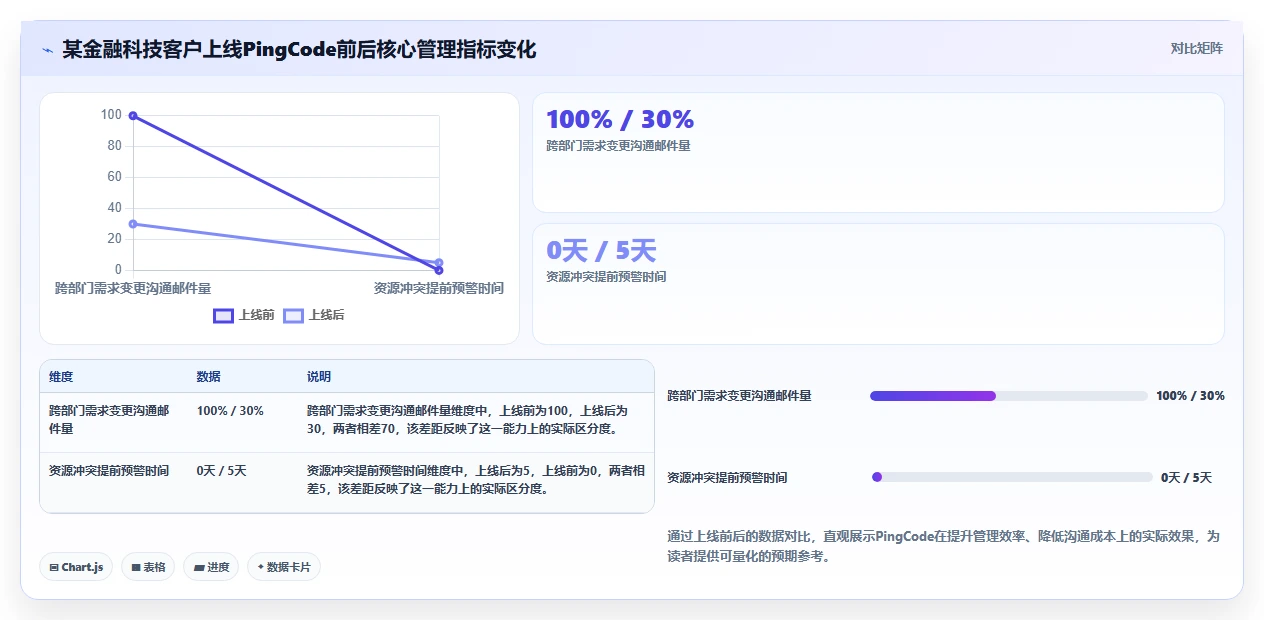
Task: Click the 上线前 data point at 100
Action: coord(133,116)
